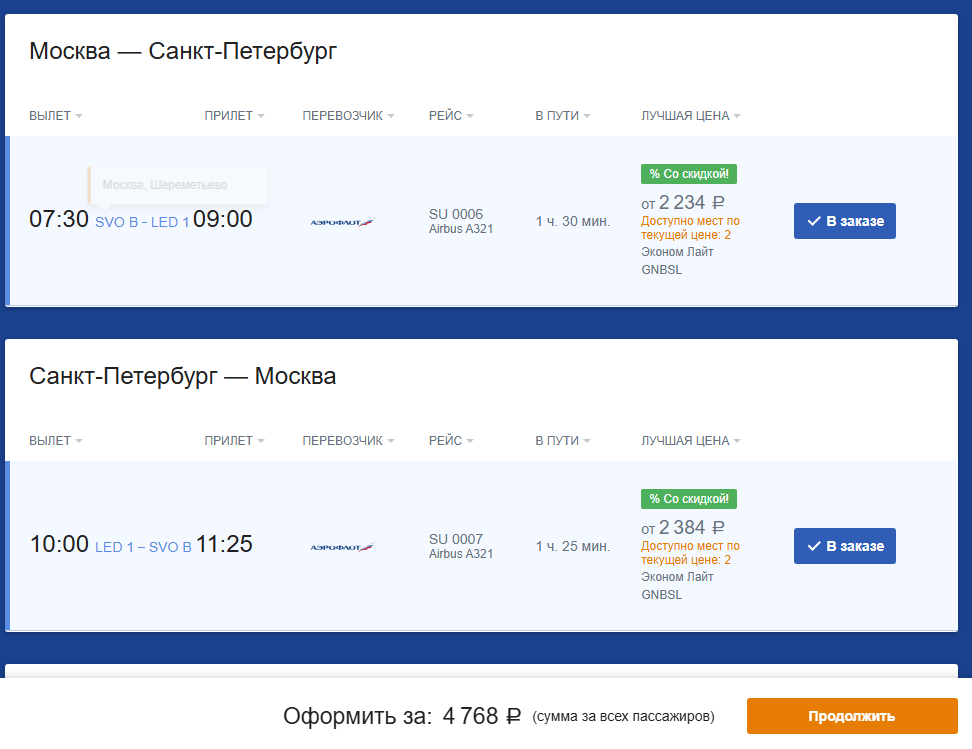Sort return flights by 'Перевозчик' column
Viewport: 972px width, 749px height.
point(348,441)
